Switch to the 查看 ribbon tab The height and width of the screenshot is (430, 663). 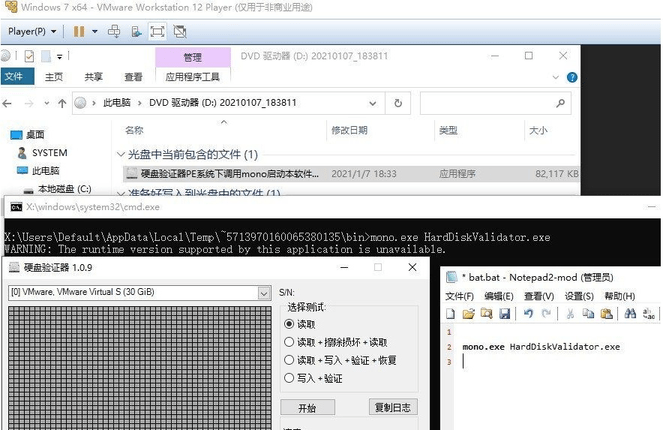(133, 77)
